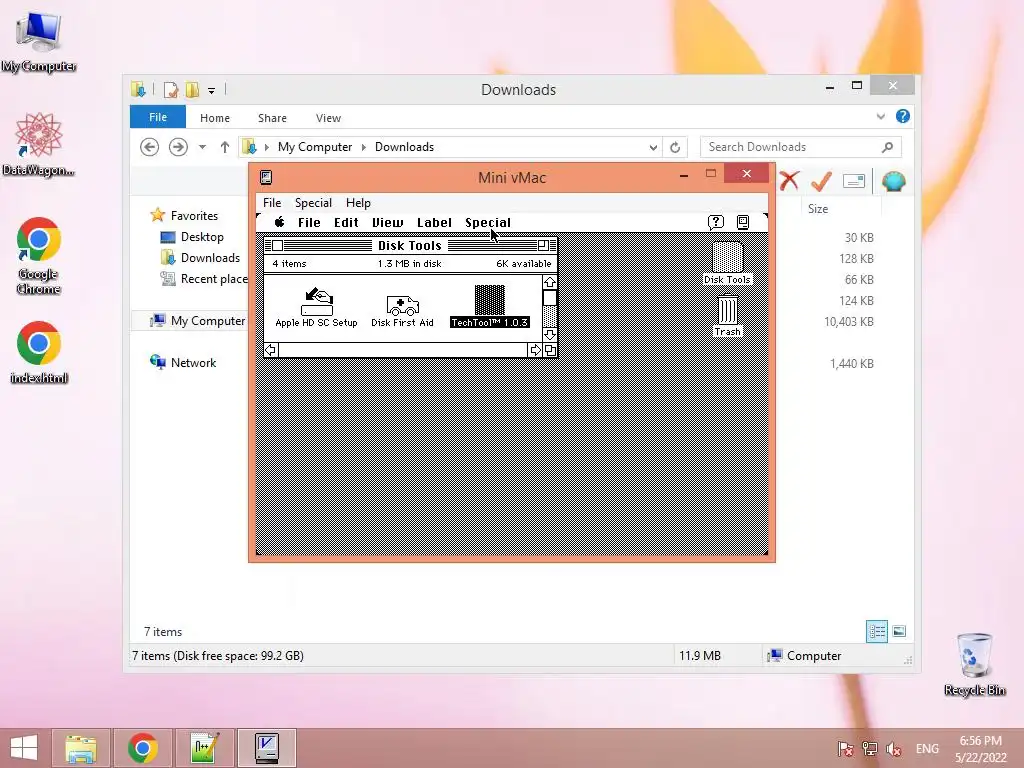
Task: Click the Disk Tools window zoom box
Action: coord(543,246)
